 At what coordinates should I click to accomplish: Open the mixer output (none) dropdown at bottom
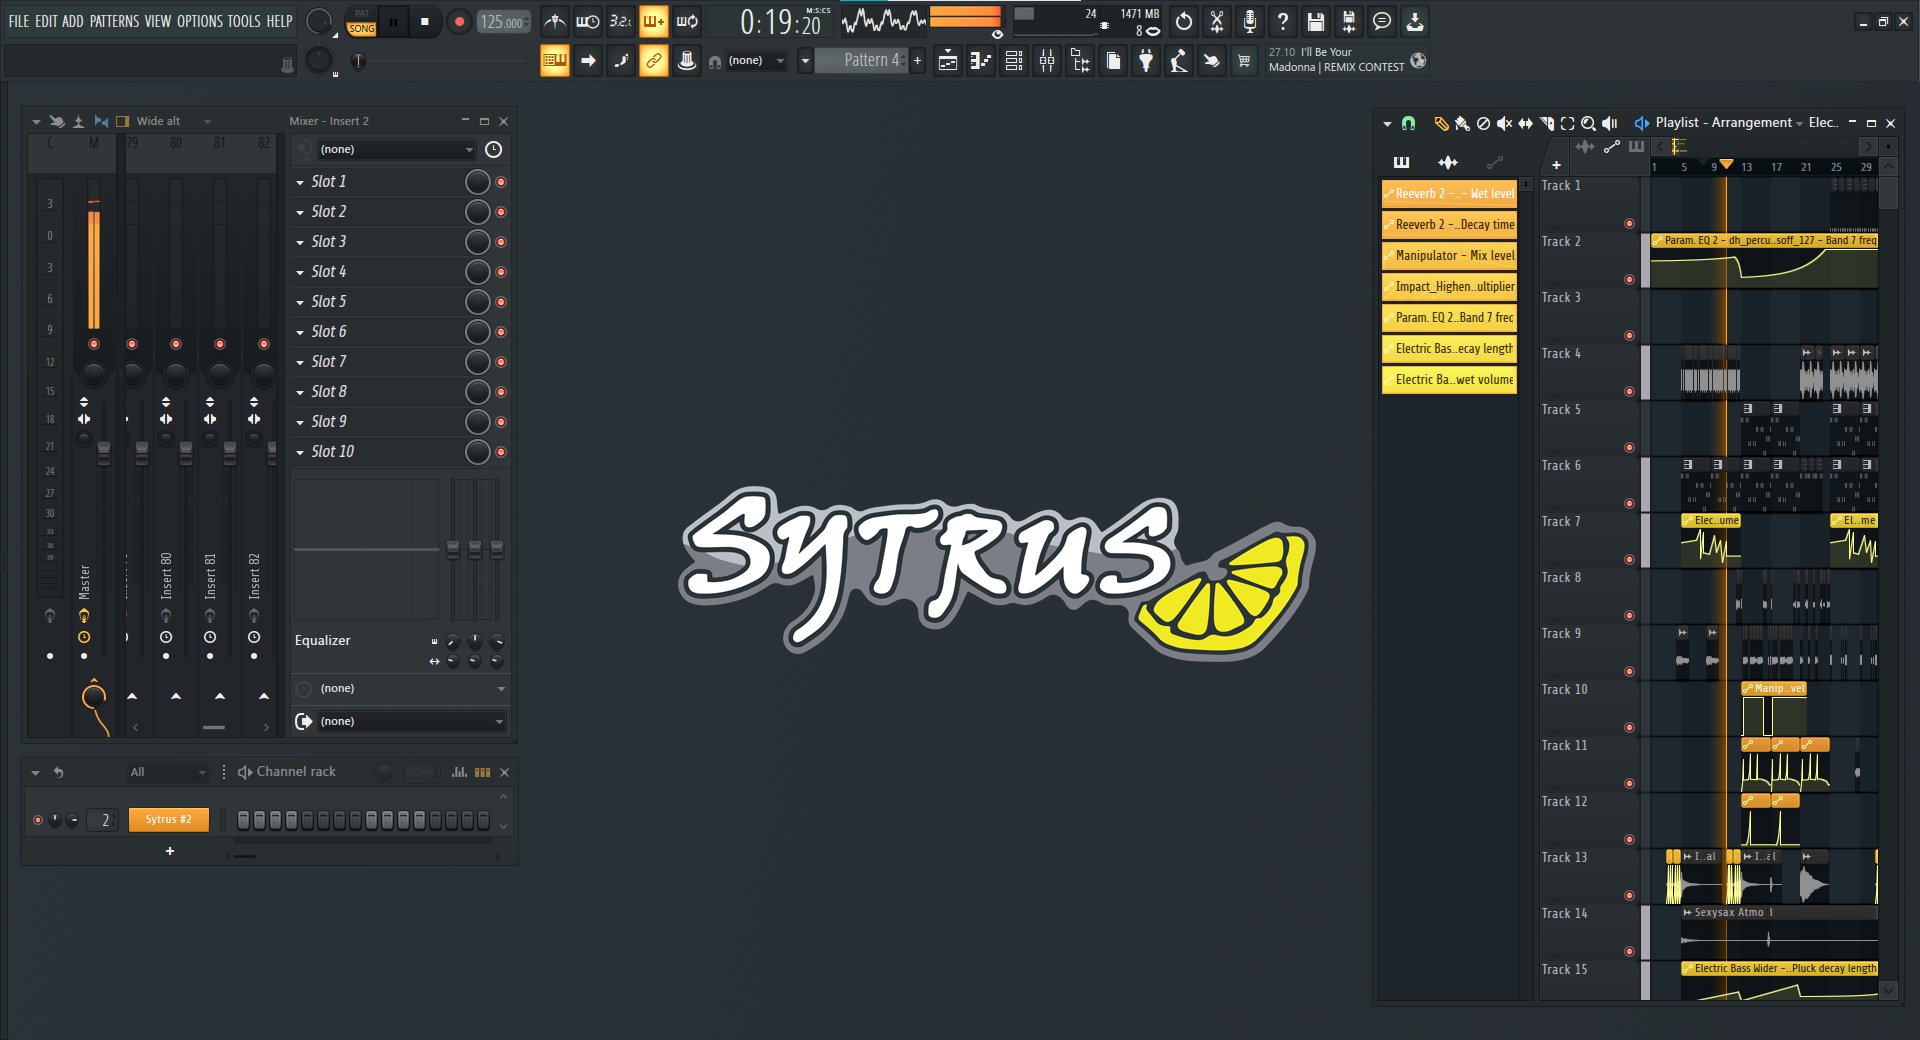pos(411,721)
